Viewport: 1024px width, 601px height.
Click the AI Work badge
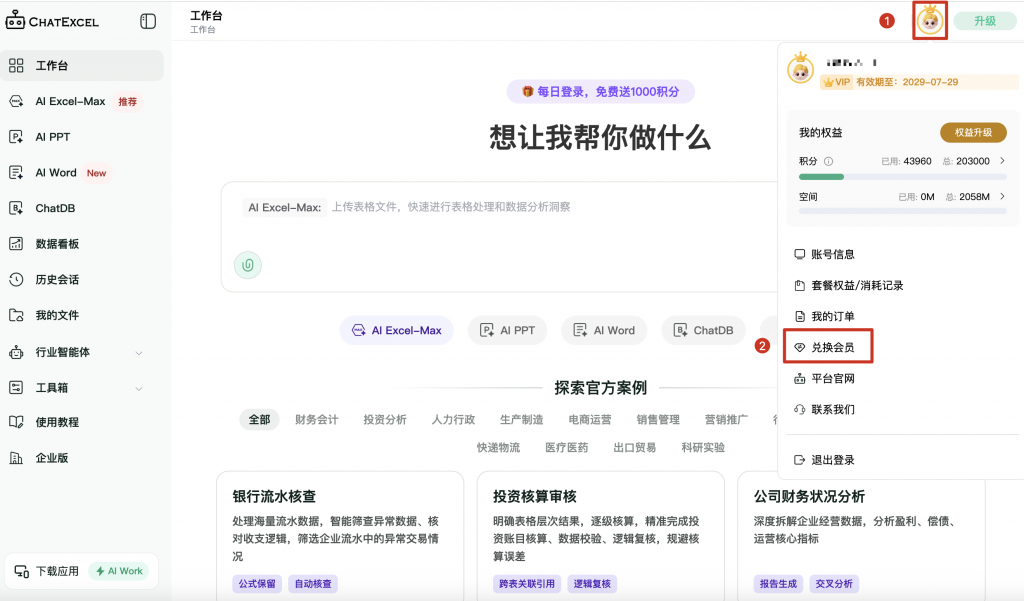(119, 571)
